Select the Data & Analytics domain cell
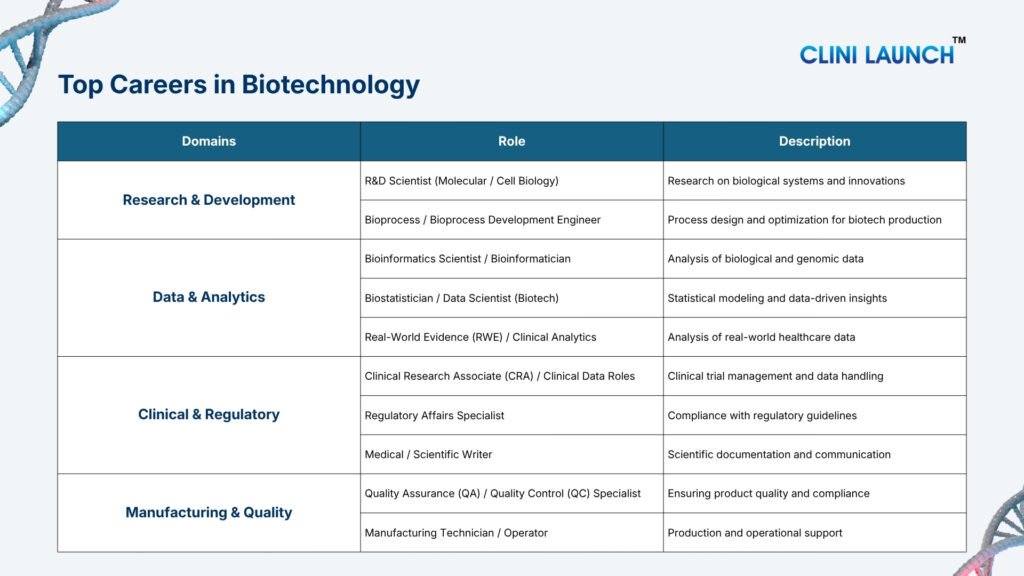This screenshot has width=1024, height=576. pos(209,297)
